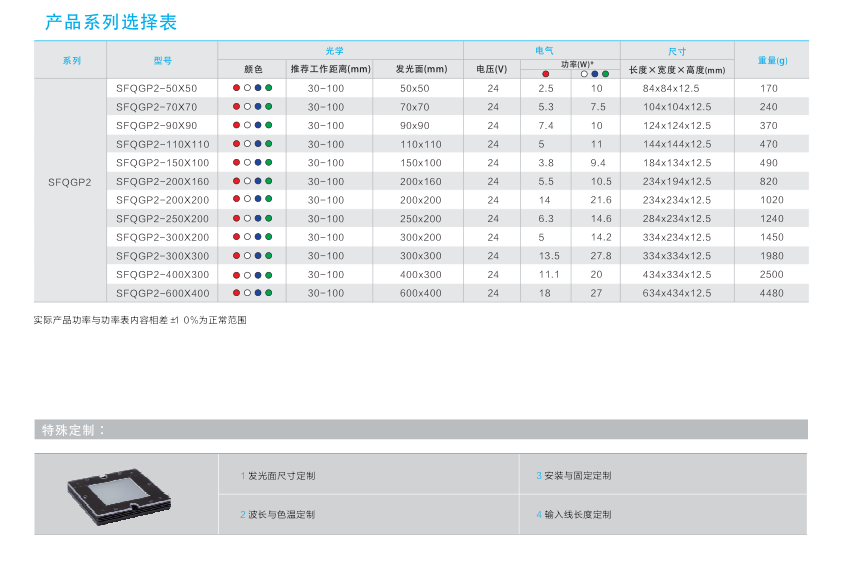Click model SFQGP2-50X50
This screenshot has width=846, height=563.
pos(156,88)
